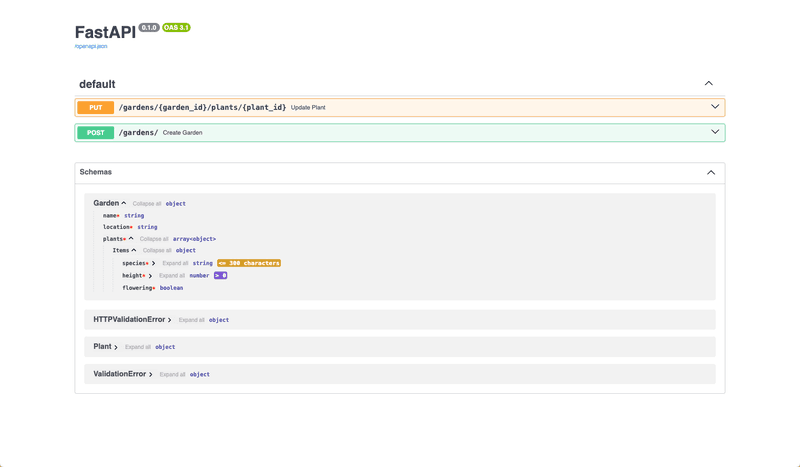Image resolution: width=800 pixels, height=467 pixels.
Task: Collapse the Schemas section chevron
Action: click(711, 173)
